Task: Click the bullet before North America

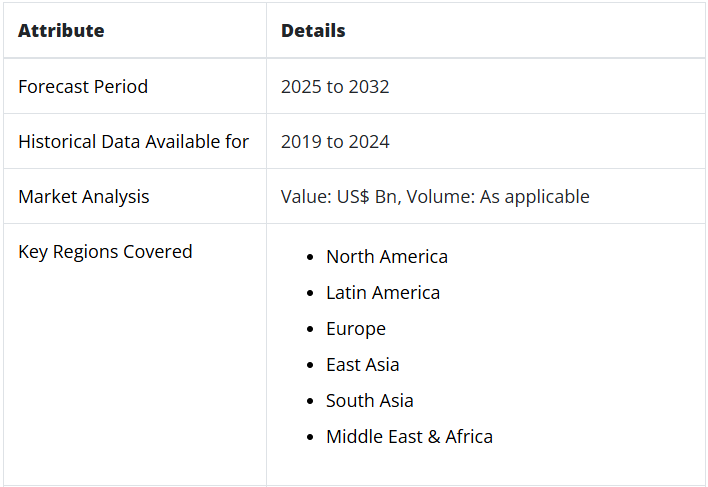Action: (310, 257)
